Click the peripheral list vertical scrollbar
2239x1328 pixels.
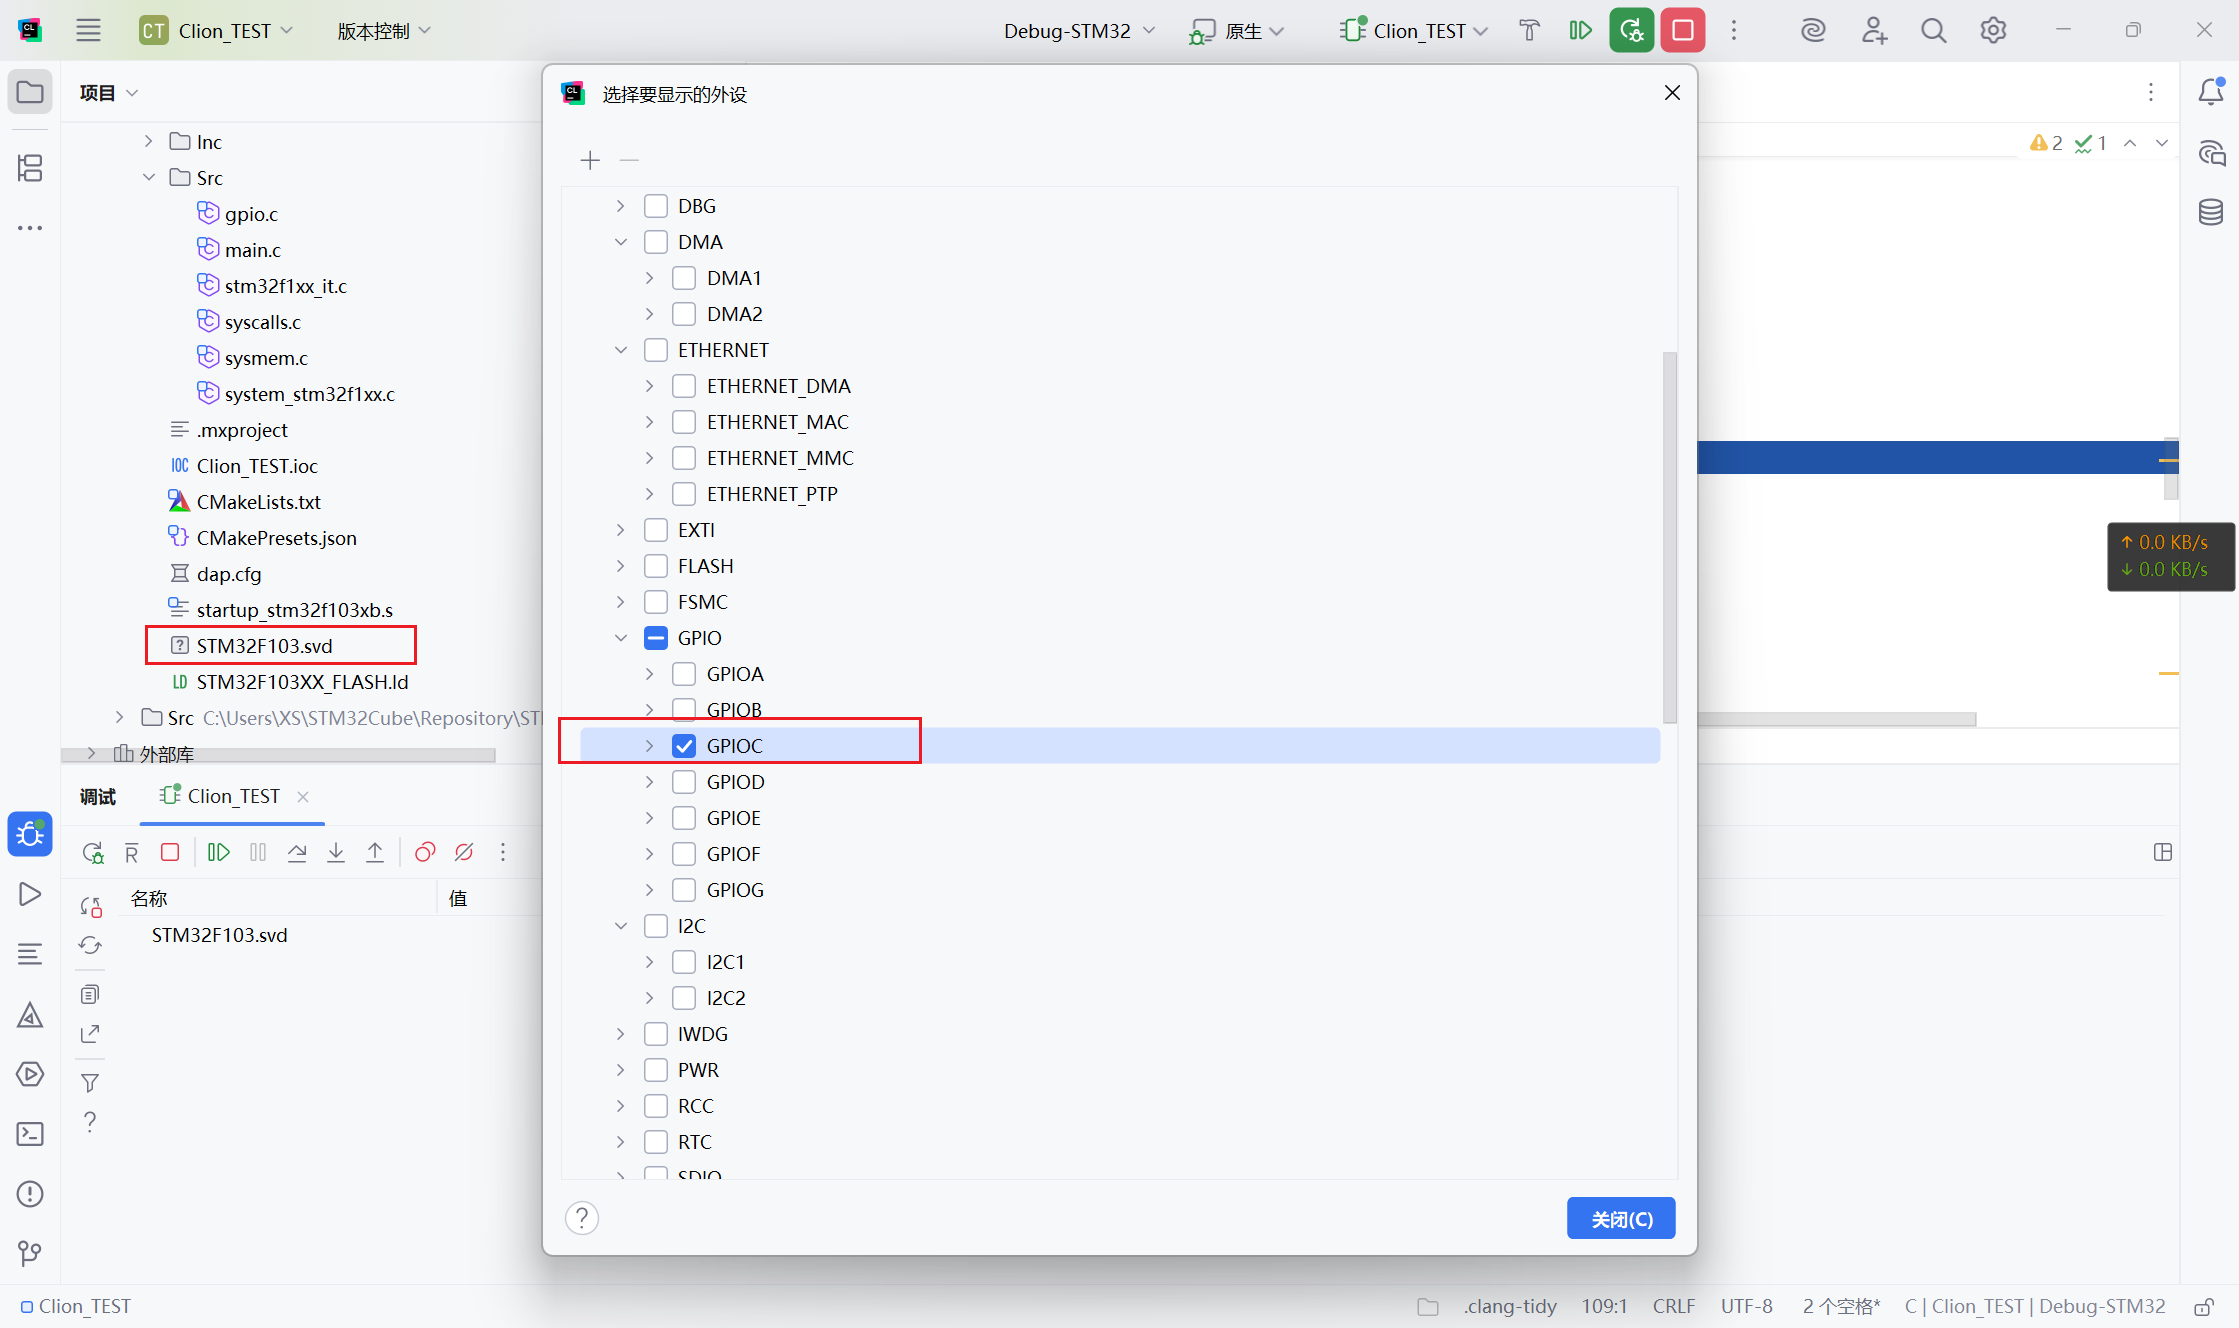point(1669,536)
